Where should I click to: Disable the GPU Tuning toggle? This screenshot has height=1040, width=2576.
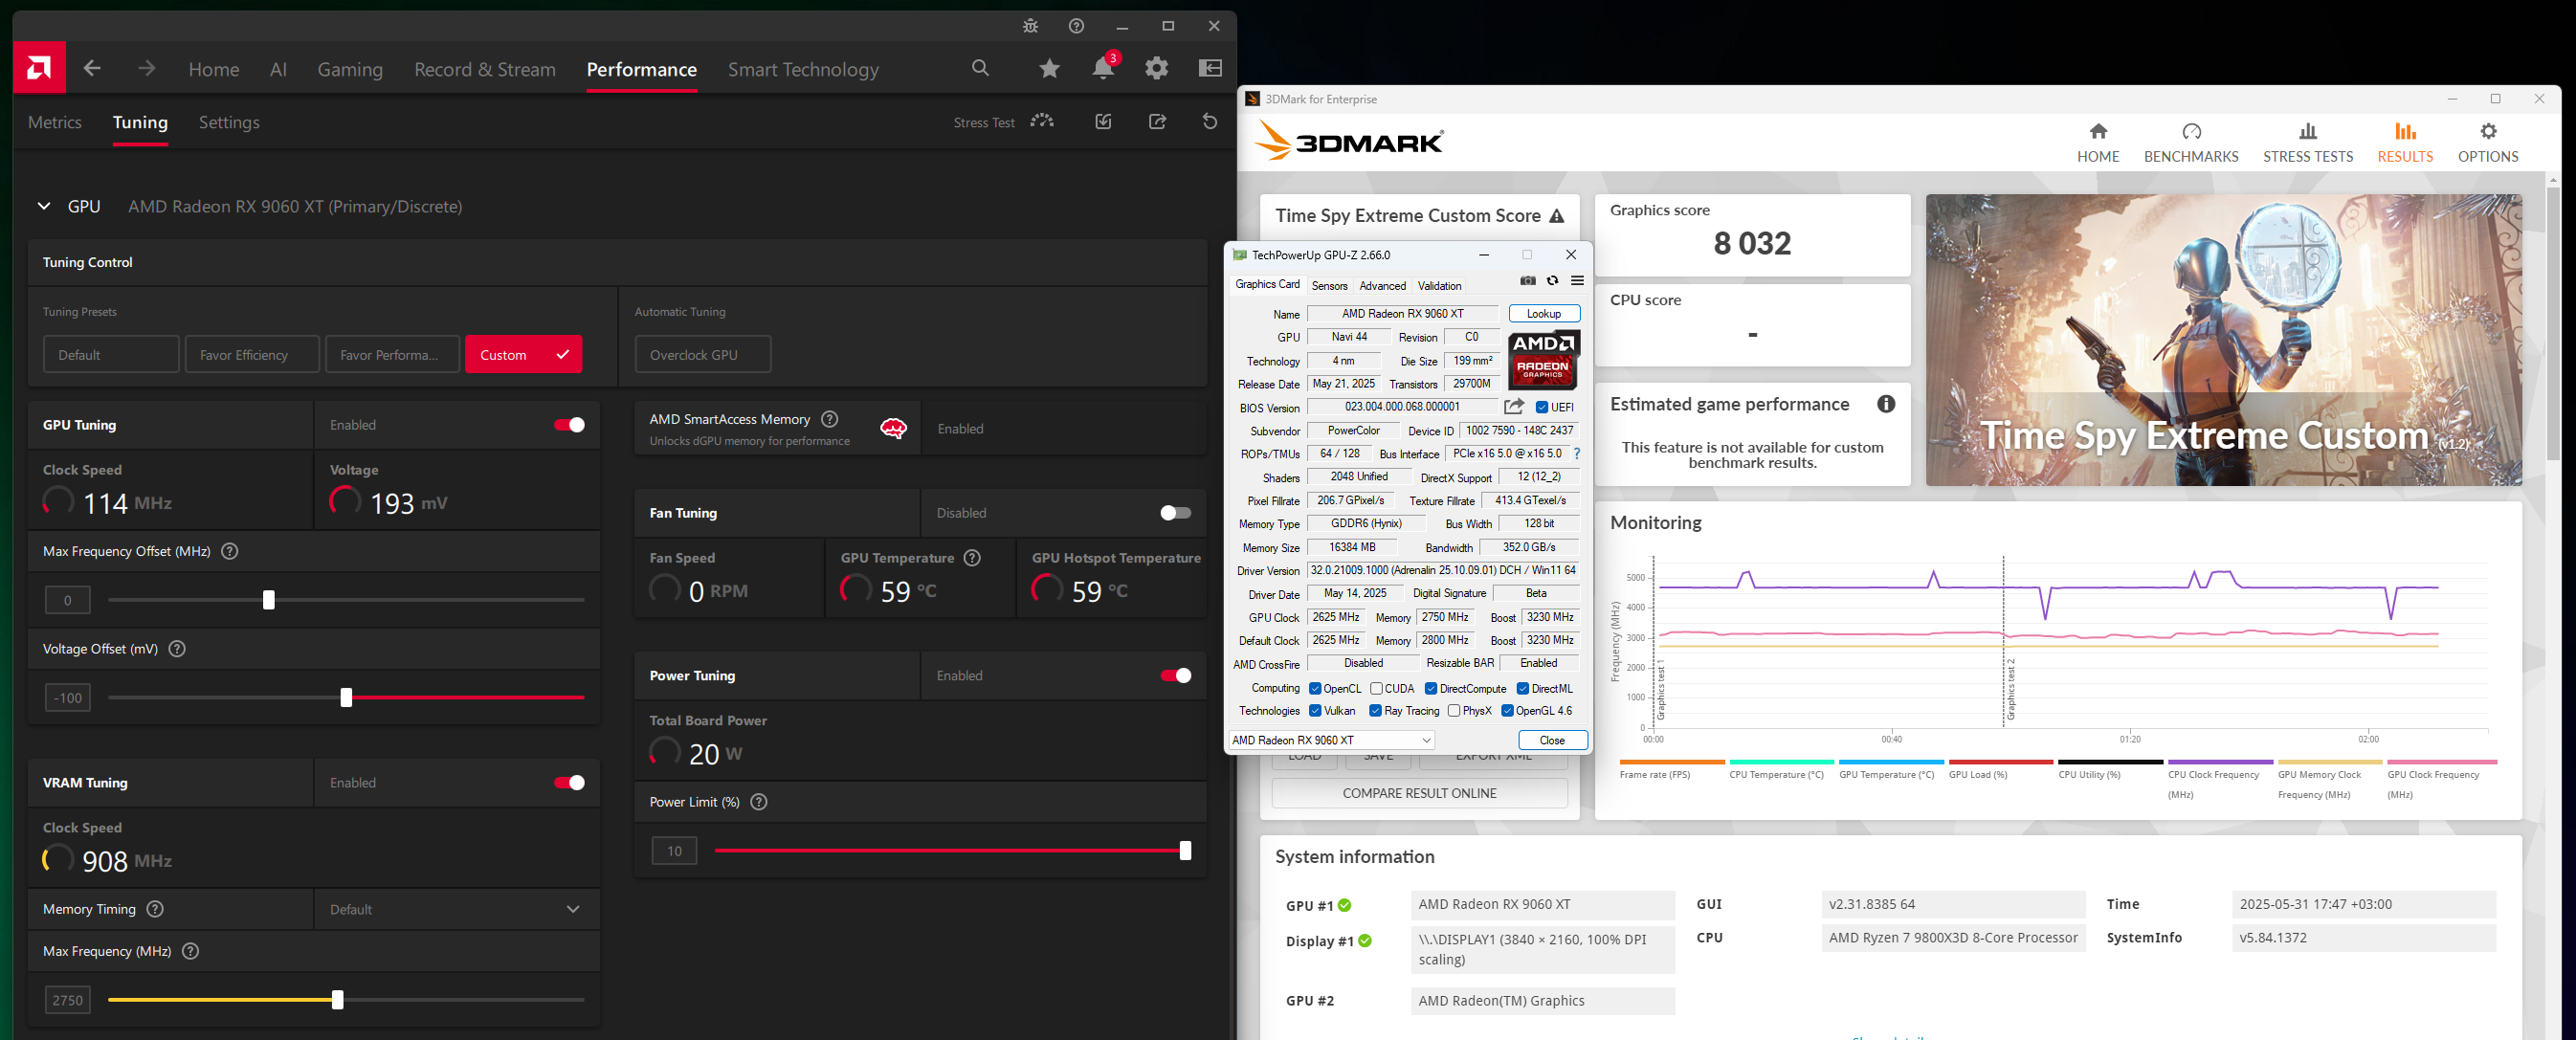coord(570,425)
